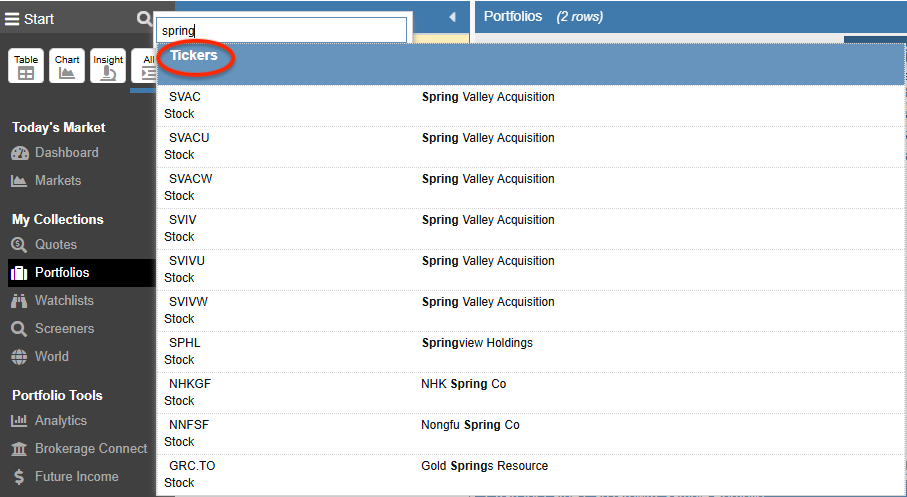Click 'Gold Springs Resource' company name

[485, 466]
